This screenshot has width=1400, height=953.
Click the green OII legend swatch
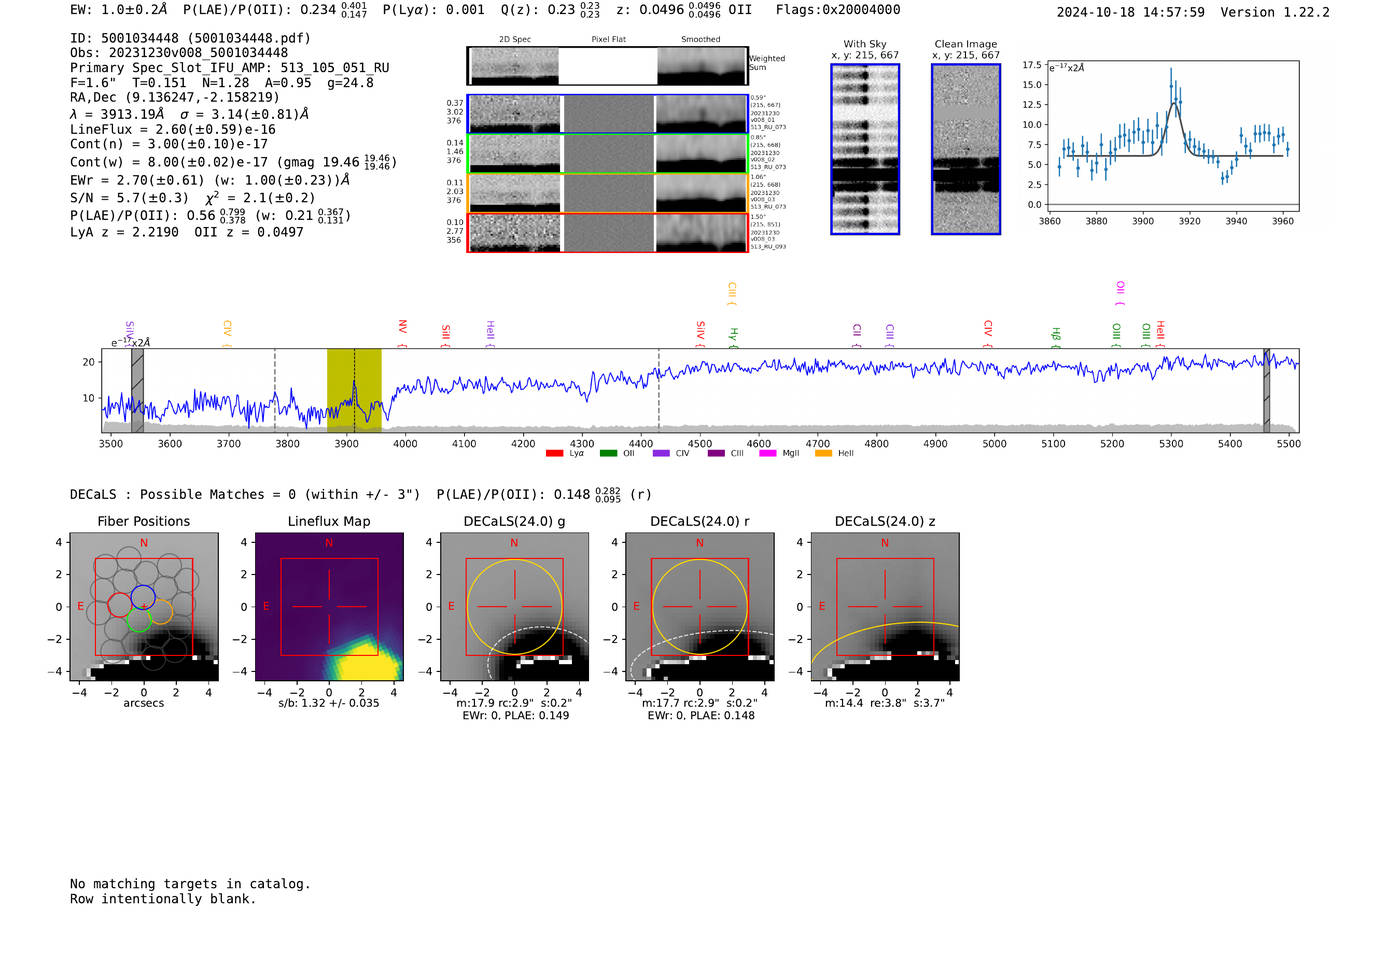pyautogui.click(x=608, y=453)
